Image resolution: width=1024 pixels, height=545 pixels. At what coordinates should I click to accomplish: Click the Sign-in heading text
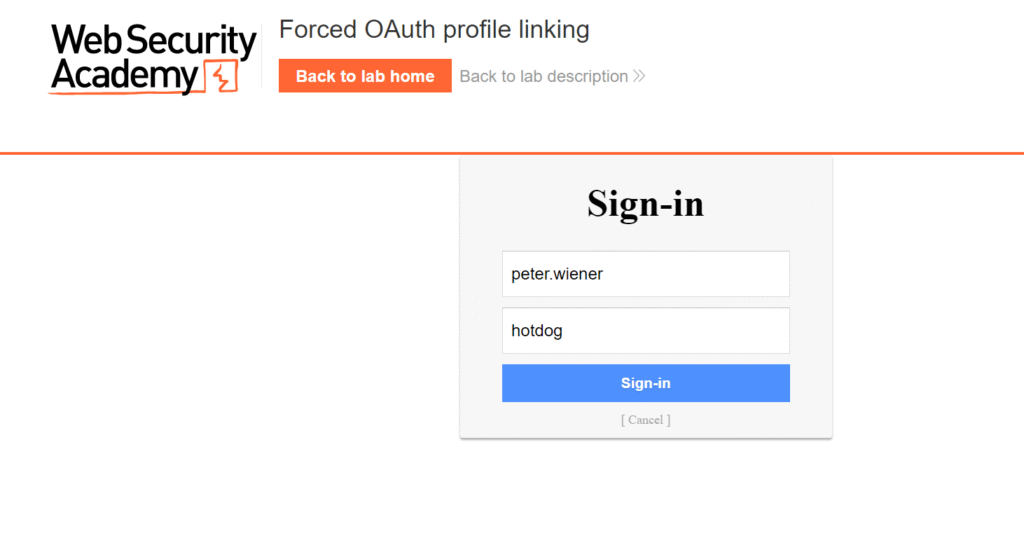pos(645,204)
